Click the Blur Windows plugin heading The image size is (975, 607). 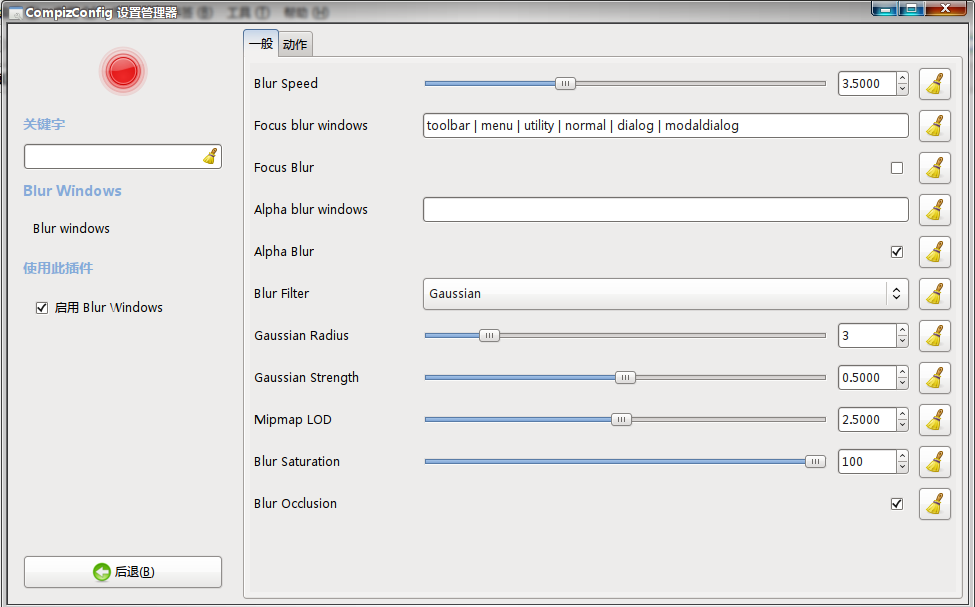(x=72, y=191)
